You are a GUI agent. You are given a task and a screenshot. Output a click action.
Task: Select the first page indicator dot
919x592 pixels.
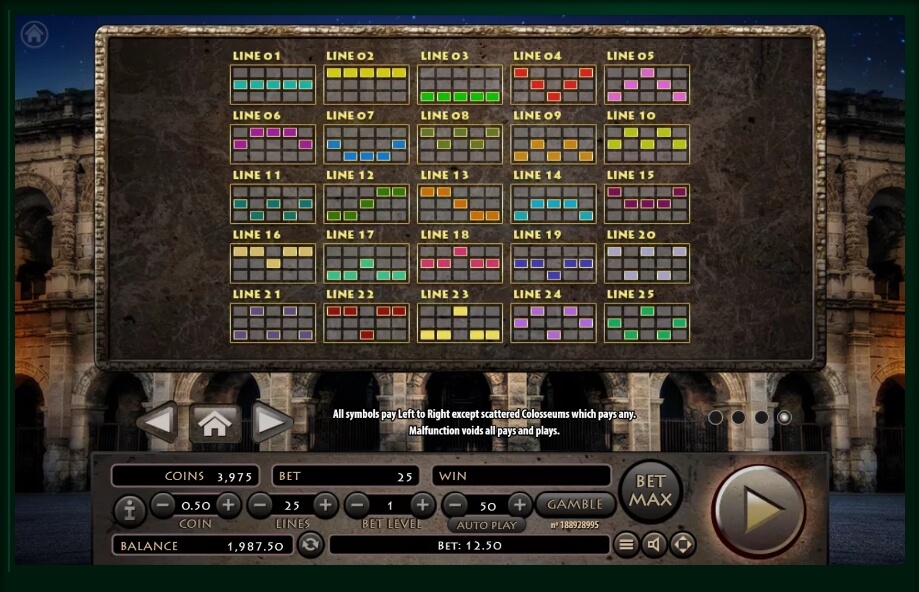[x=716, y=417]
